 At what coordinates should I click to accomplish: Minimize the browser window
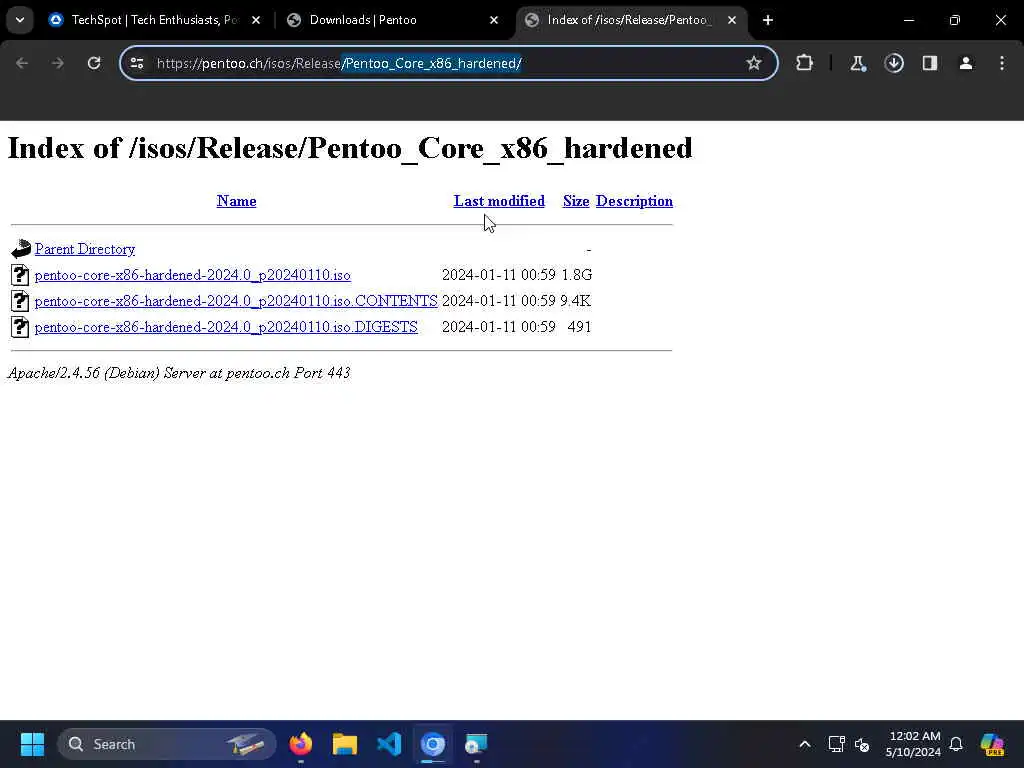[x=908, y=20]
